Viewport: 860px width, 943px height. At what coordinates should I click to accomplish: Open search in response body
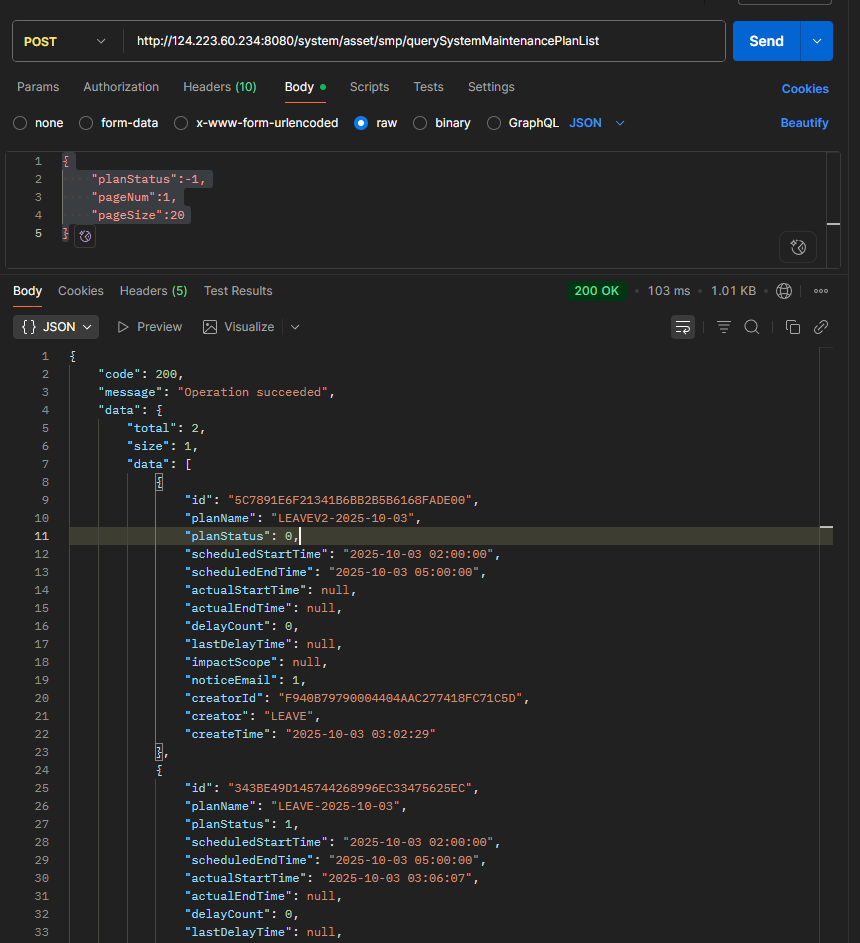point(752,327)
